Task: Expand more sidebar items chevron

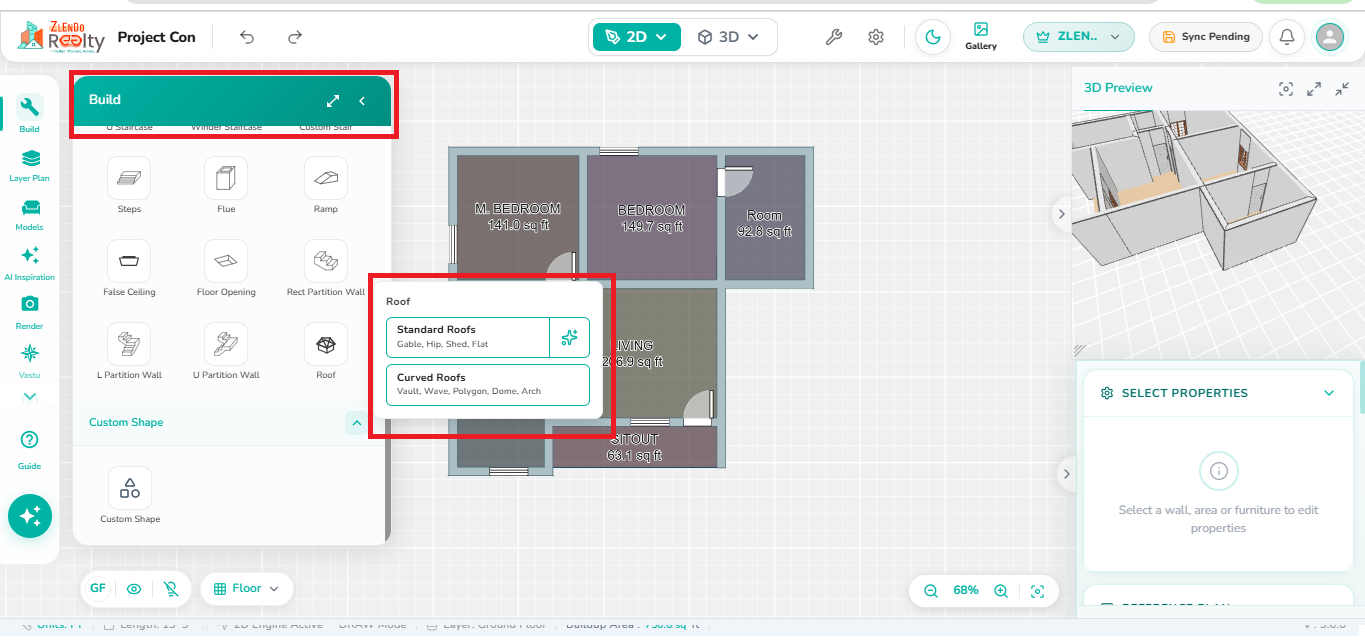Action: click(x=30, y=397)
